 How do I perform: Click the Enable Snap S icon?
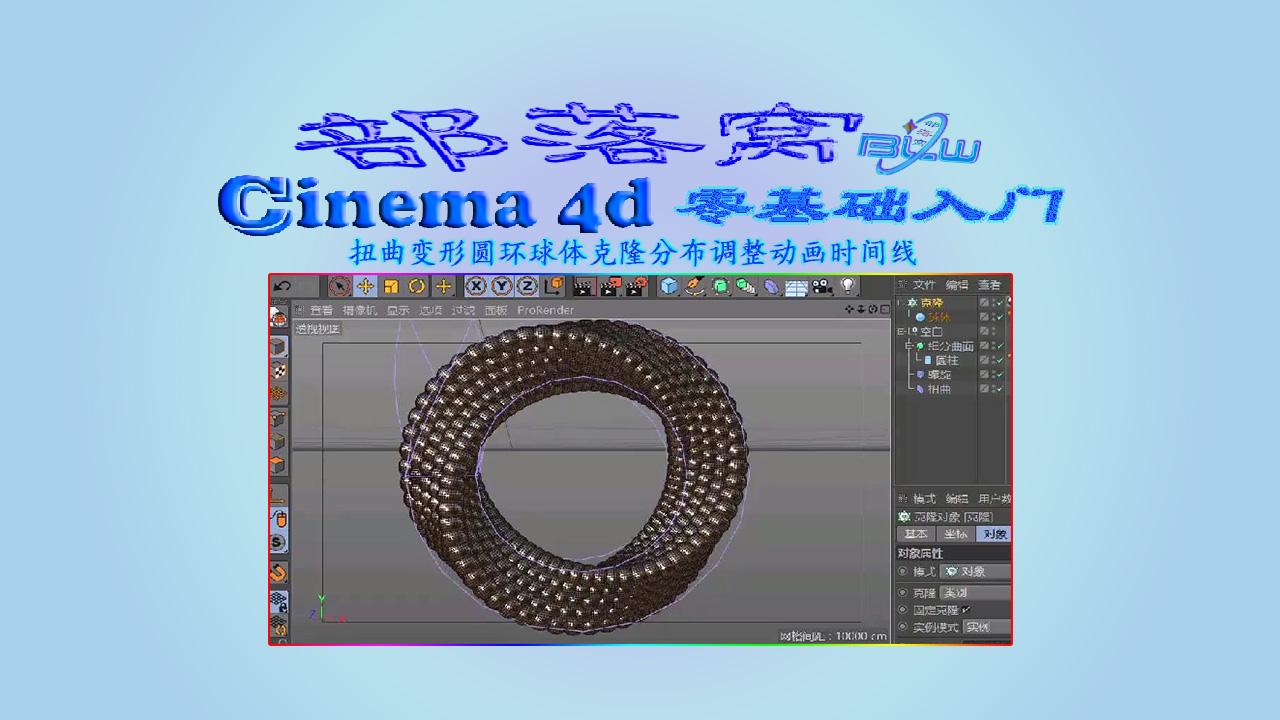[x=277, y=543]
